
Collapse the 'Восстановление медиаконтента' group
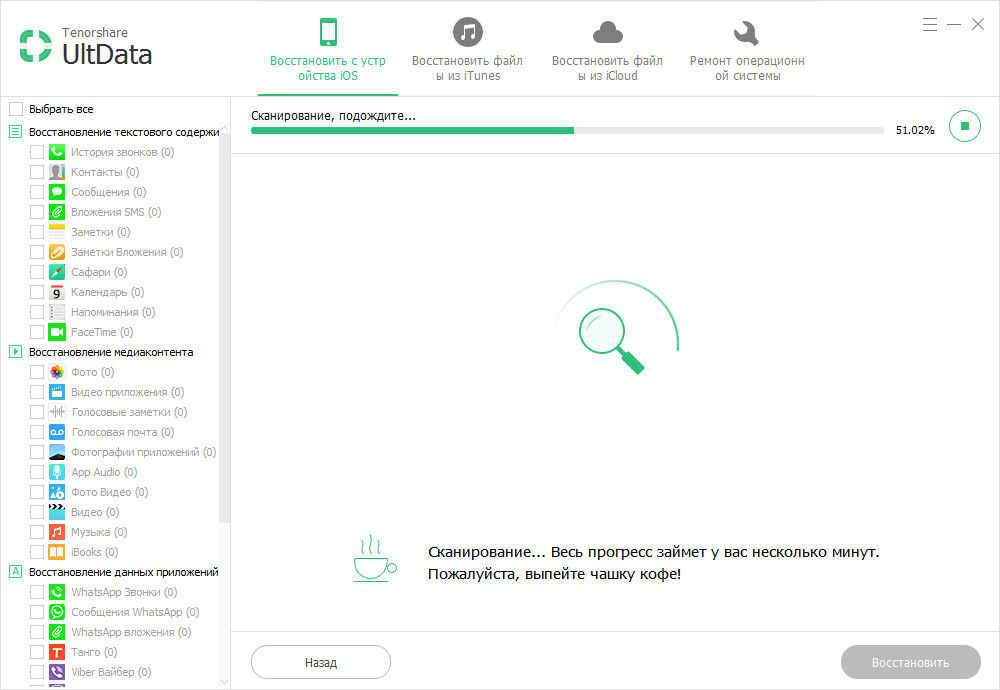[16, 352]
